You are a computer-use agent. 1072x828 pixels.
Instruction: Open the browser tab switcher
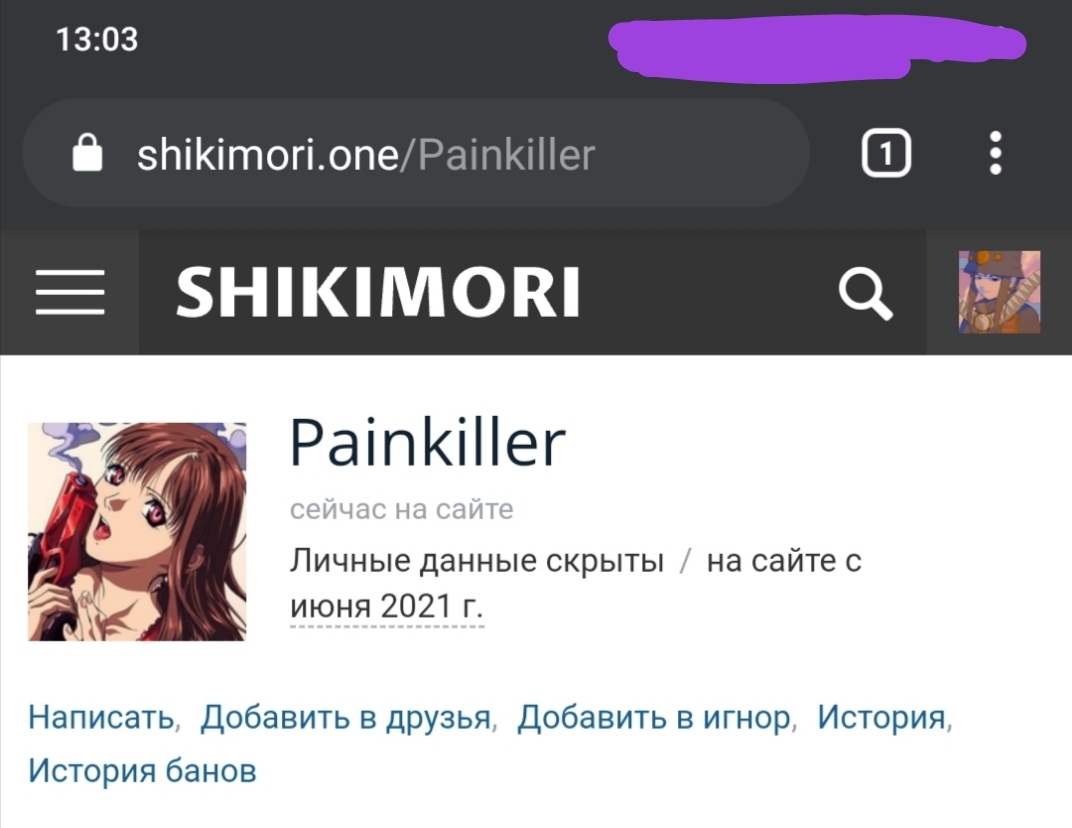tap(885, 153)
